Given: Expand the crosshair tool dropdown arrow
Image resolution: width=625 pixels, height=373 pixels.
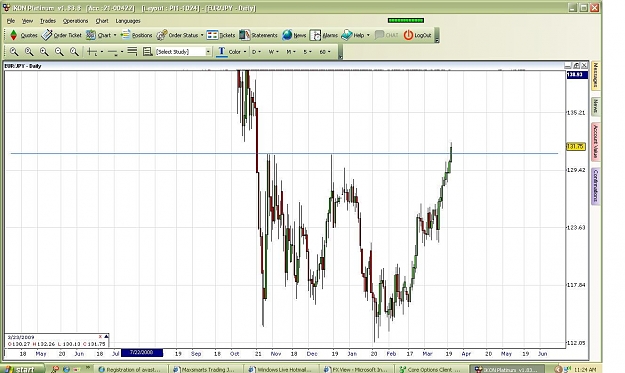Looking at the screenshot, I should point(102,52).
